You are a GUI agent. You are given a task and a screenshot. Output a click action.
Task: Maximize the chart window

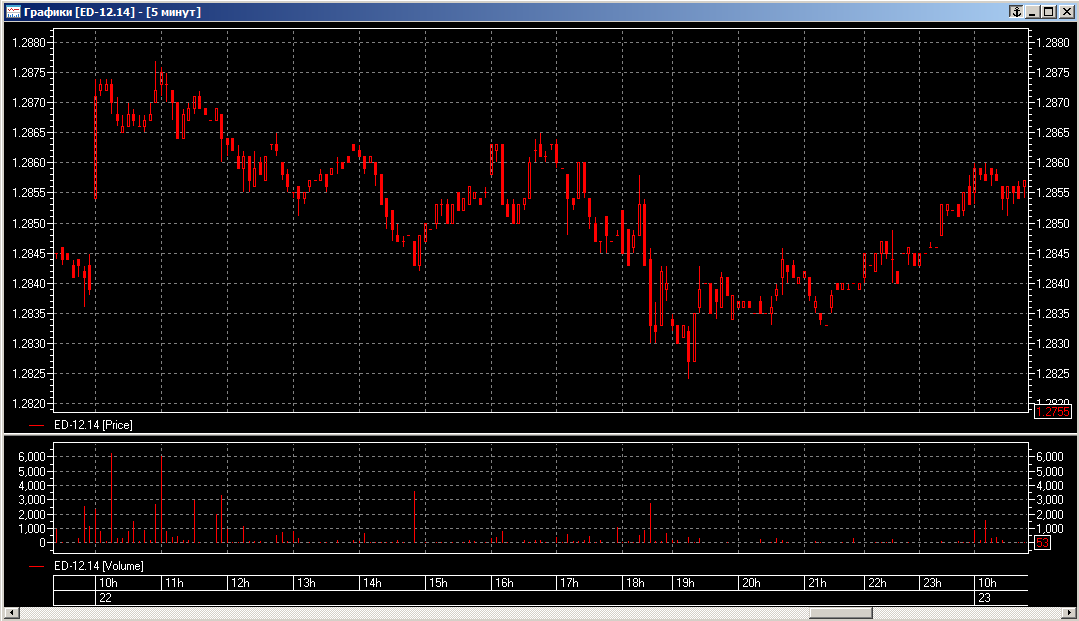1048,11
